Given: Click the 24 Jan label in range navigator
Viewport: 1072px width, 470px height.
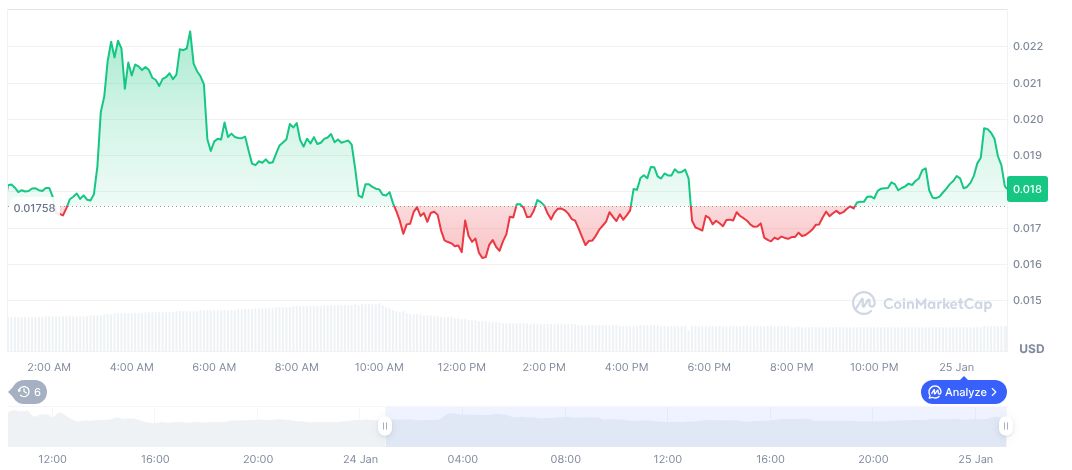Looking at the screenshot, I should pyautogui.click(x=360, y=459).
